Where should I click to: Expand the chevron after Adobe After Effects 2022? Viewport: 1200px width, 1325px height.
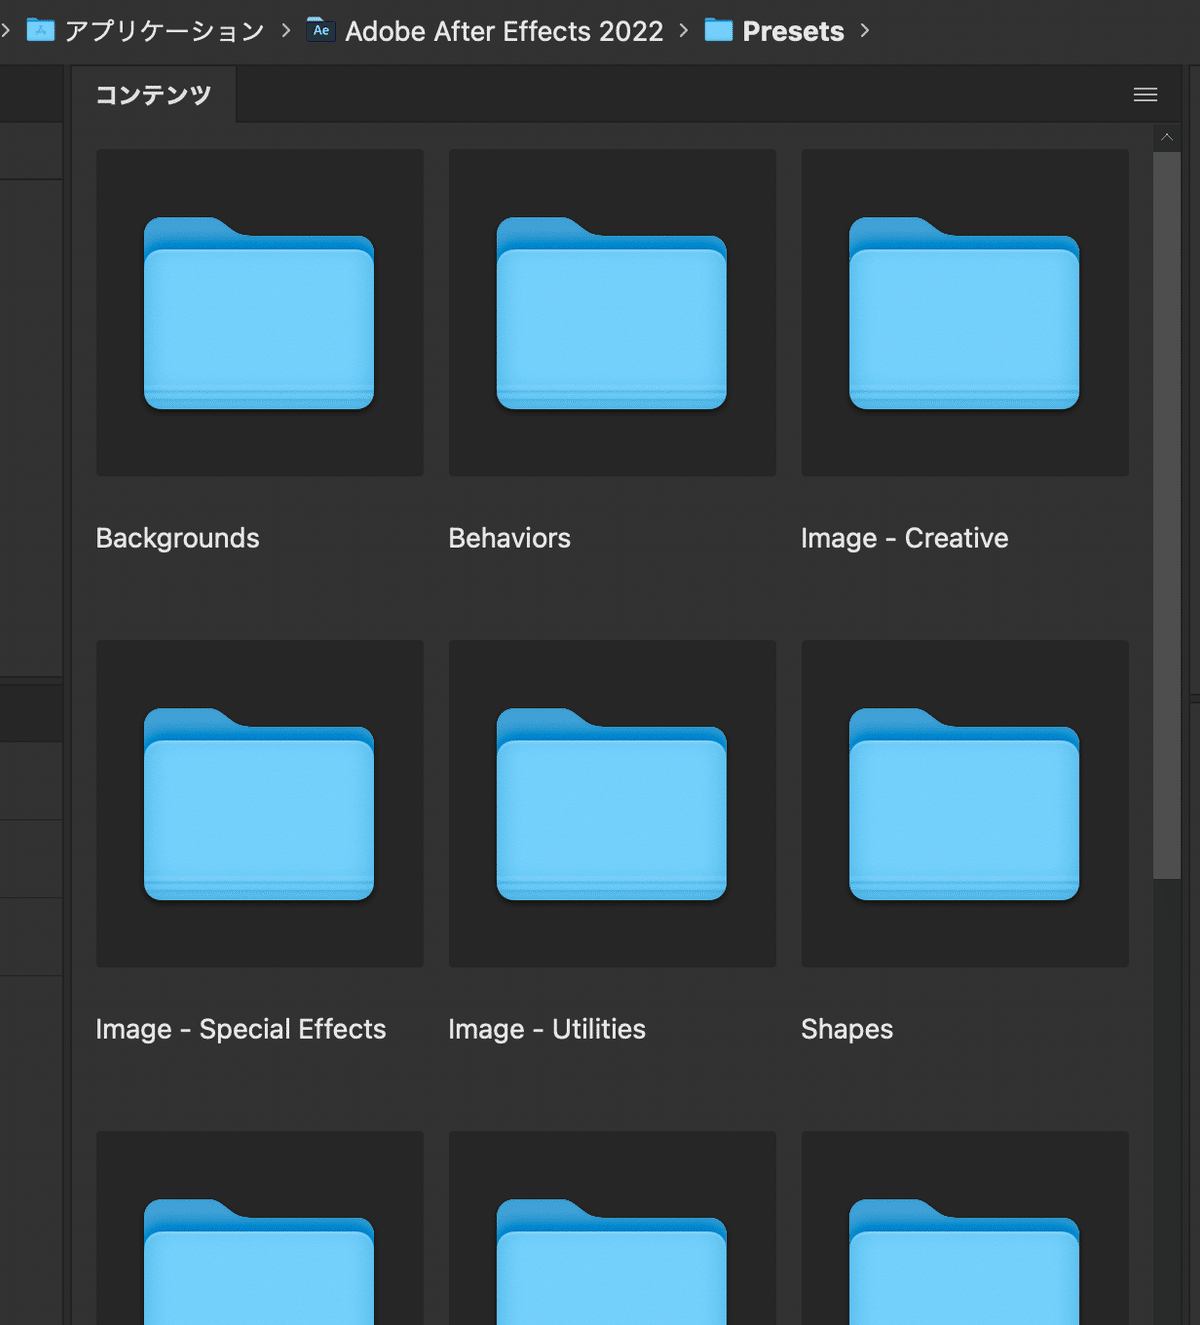684,31
